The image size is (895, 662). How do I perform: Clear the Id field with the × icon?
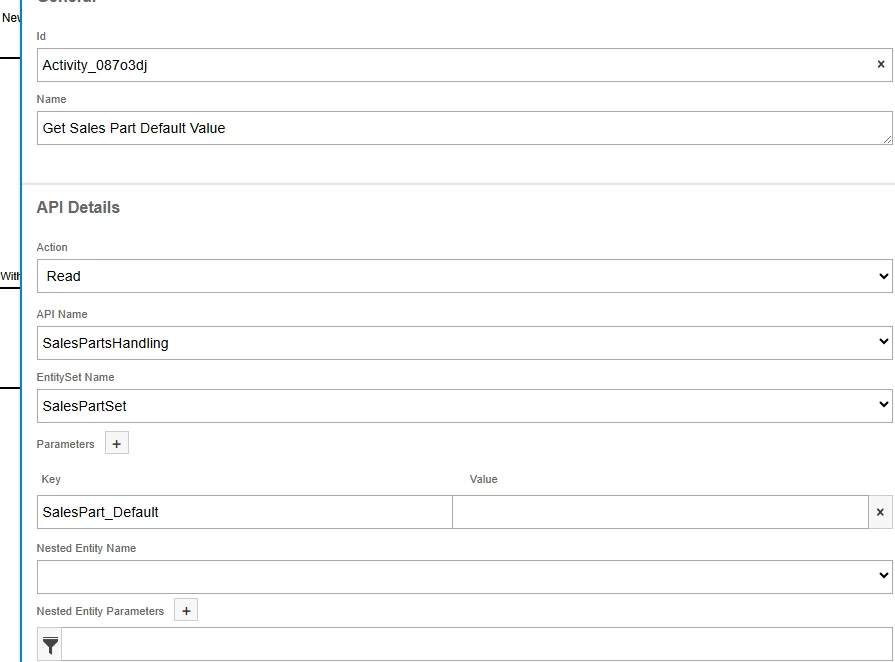(x=881, y=65)
